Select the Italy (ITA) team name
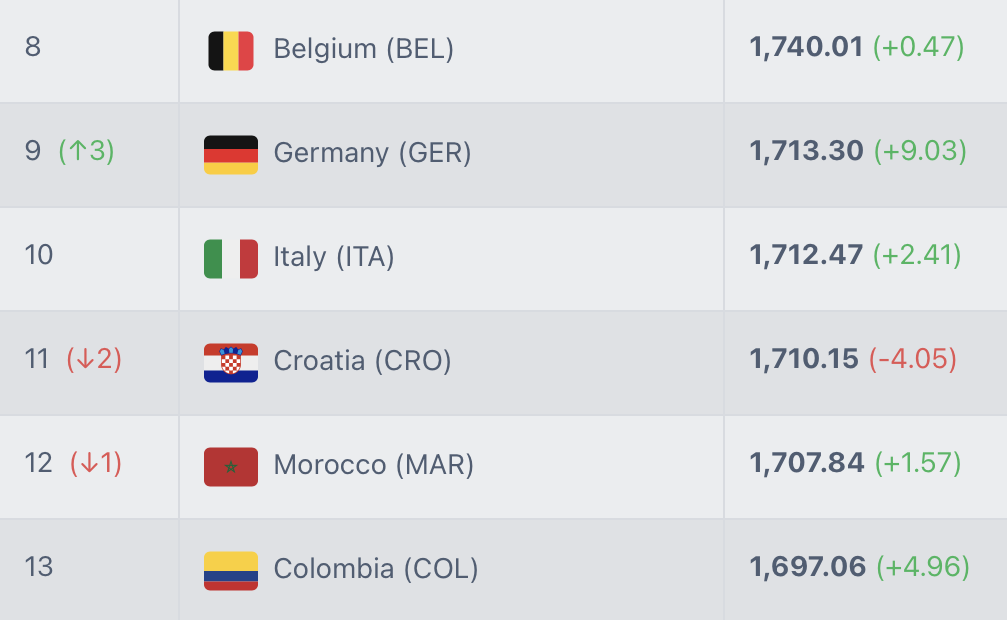The height and width of the screenshot is (620, 1007). [334, 257]
